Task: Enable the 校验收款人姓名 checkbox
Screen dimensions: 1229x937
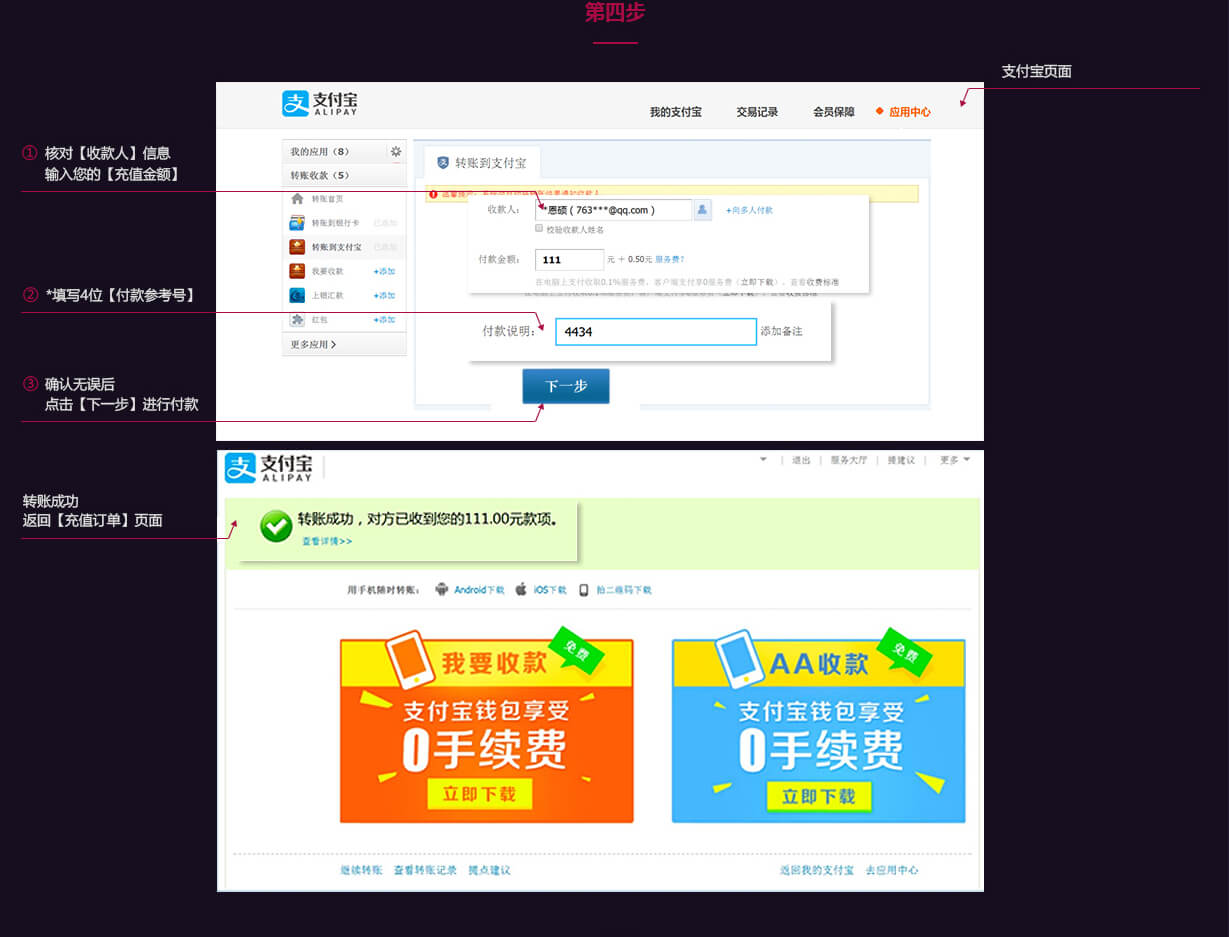Action: coord(539,230)
